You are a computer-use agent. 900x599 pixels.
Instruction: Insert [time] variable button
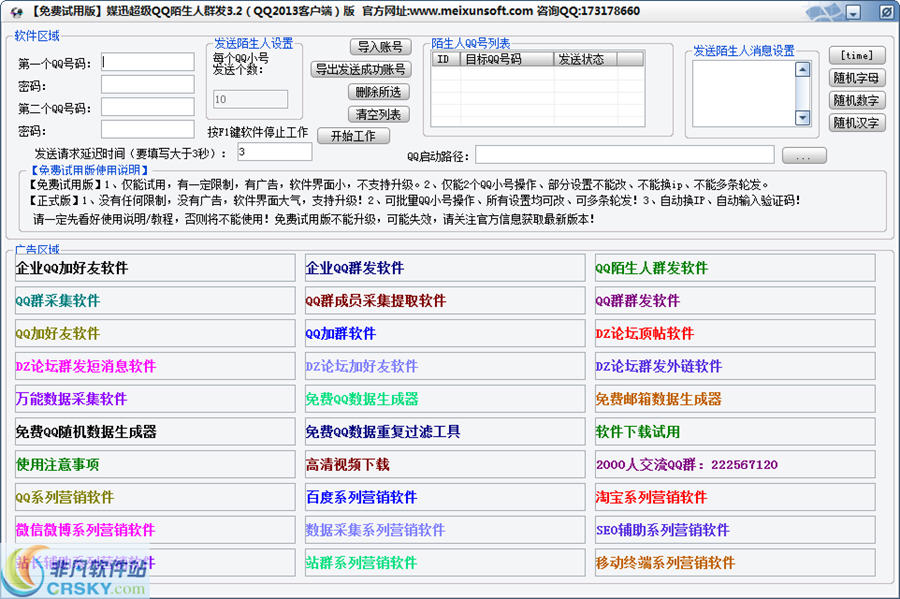click(x=857, y=55)
